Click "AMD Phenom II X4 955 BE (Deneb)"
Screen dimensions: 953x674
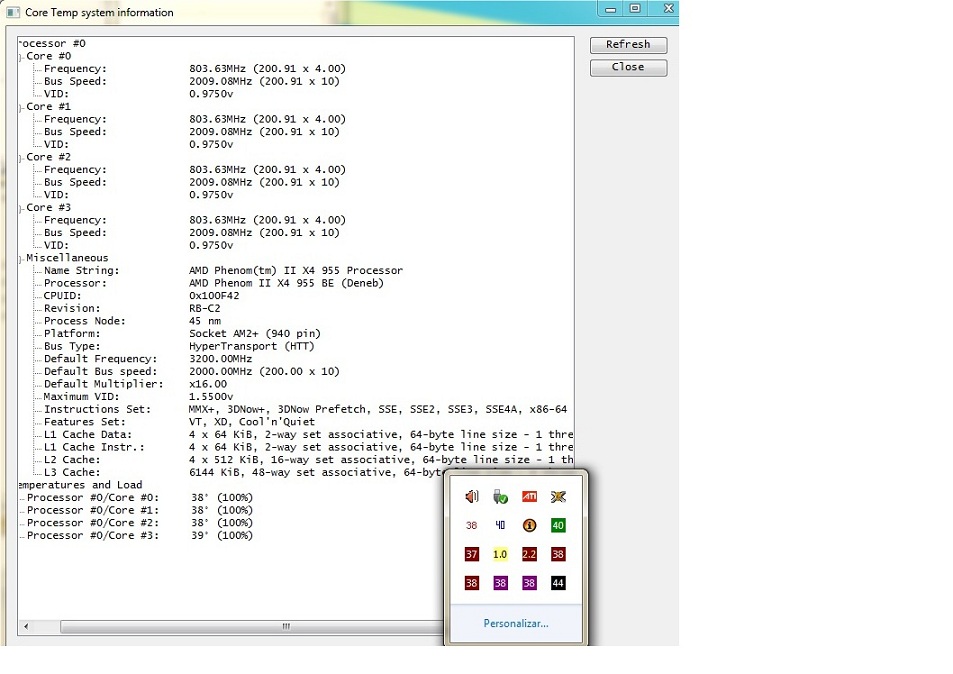pyautogui.click(x=286, y=283)
